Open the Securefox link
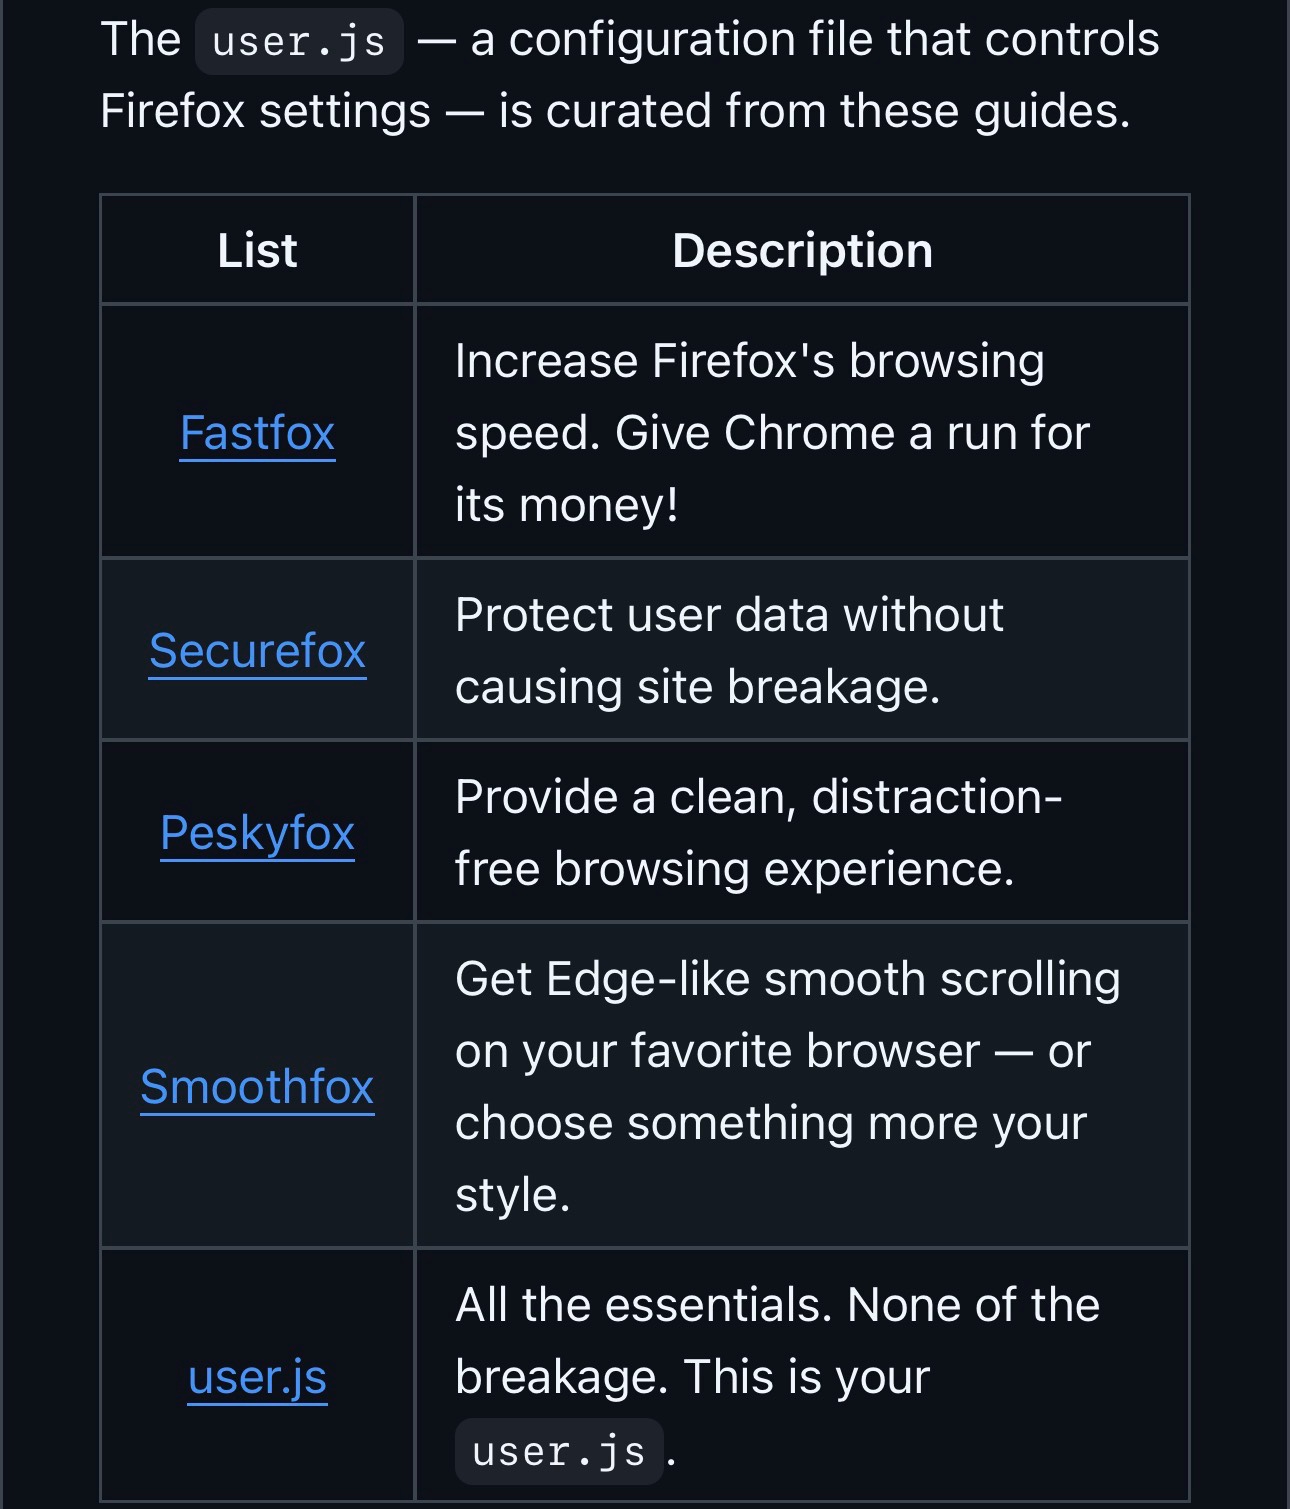The height and width of the screenshot is (1509, 1290). click(x=257, y=651)
